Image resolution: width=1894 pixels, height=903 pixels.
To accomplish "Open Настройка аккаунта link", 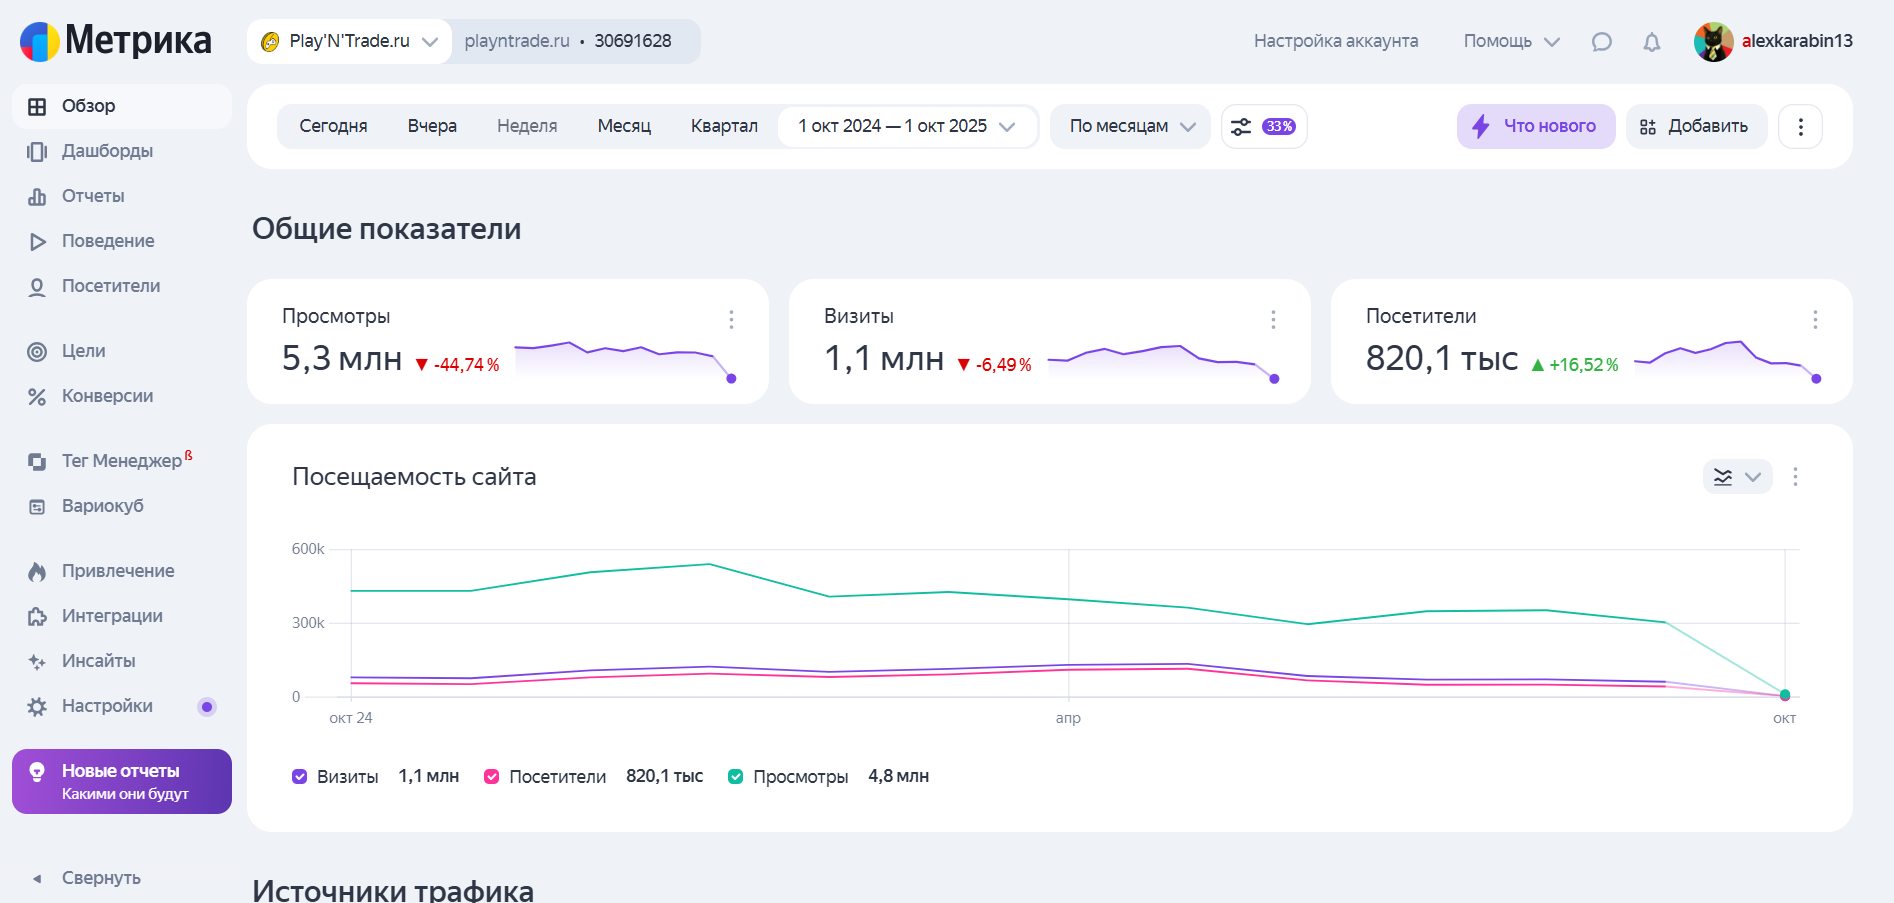I will point(1335,41).
